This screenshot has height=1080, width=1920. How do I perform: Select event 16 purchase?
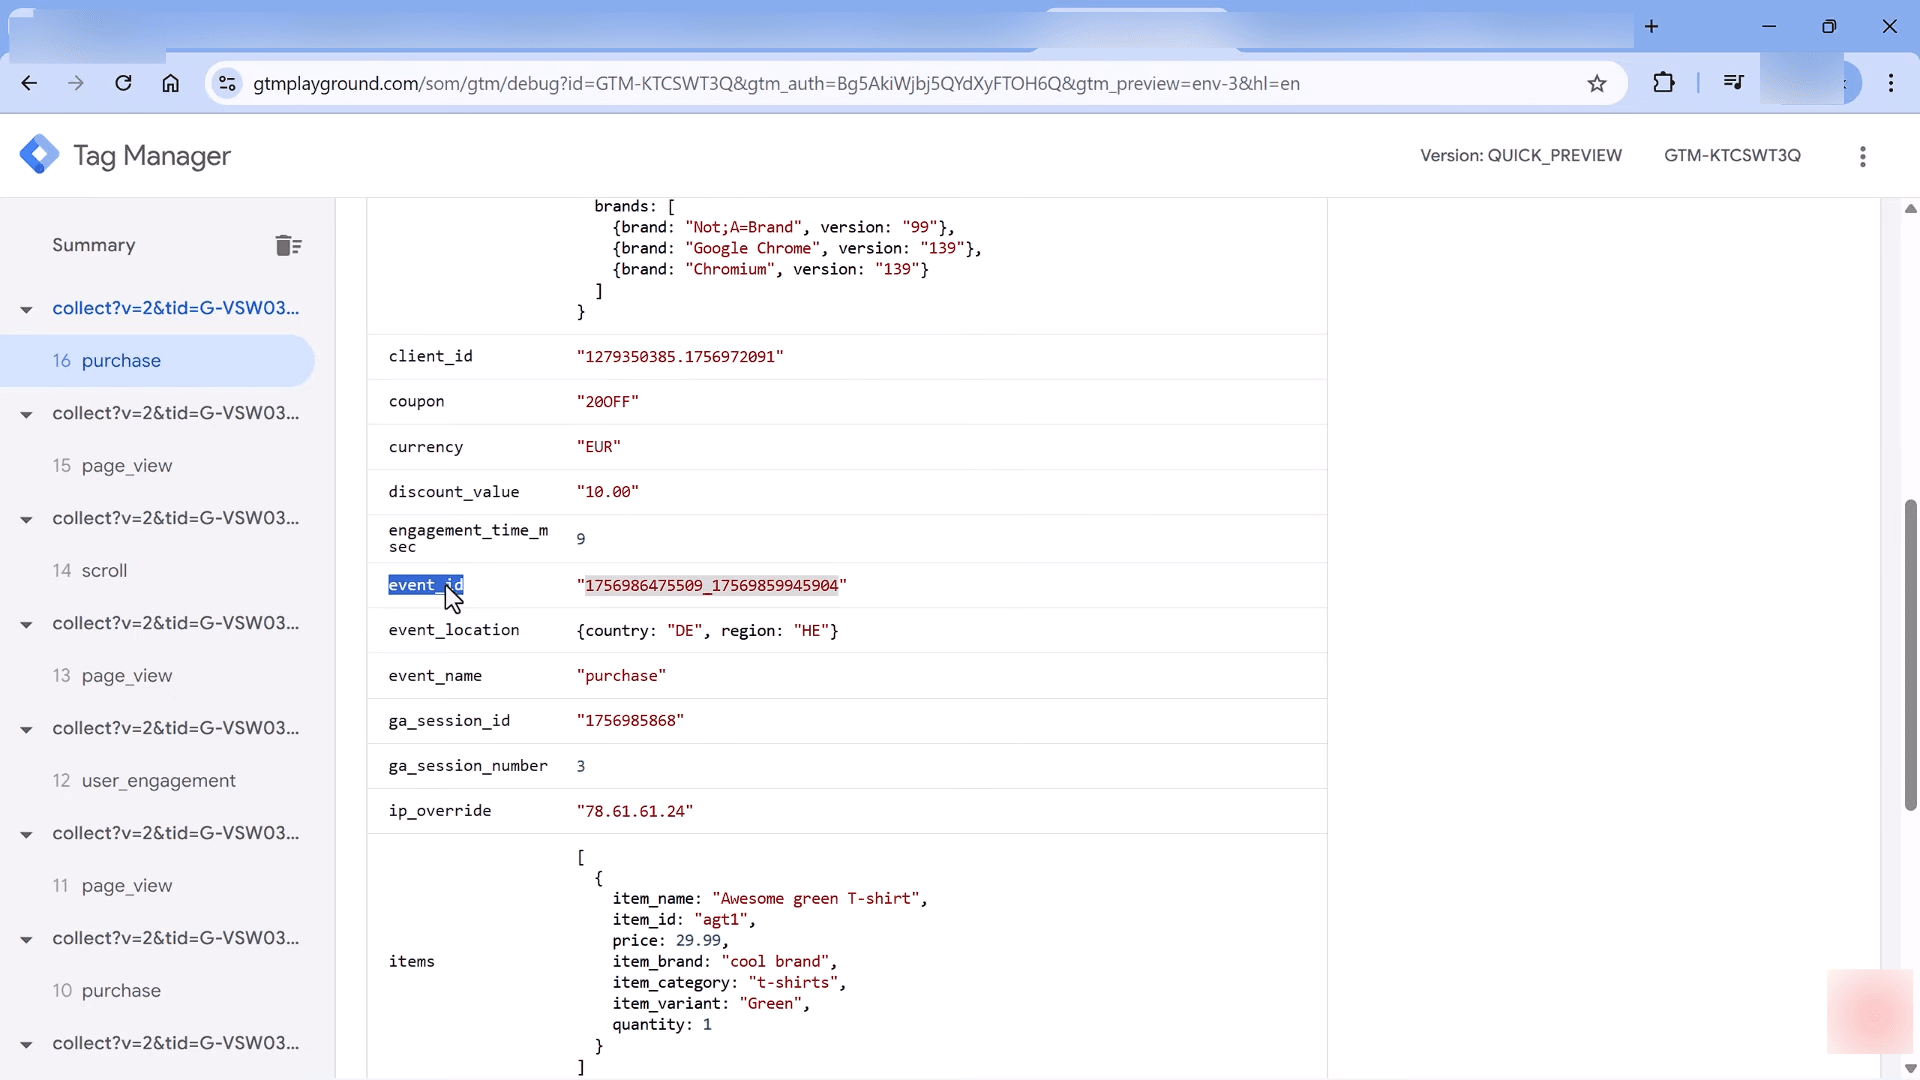(x=157, y=360)
